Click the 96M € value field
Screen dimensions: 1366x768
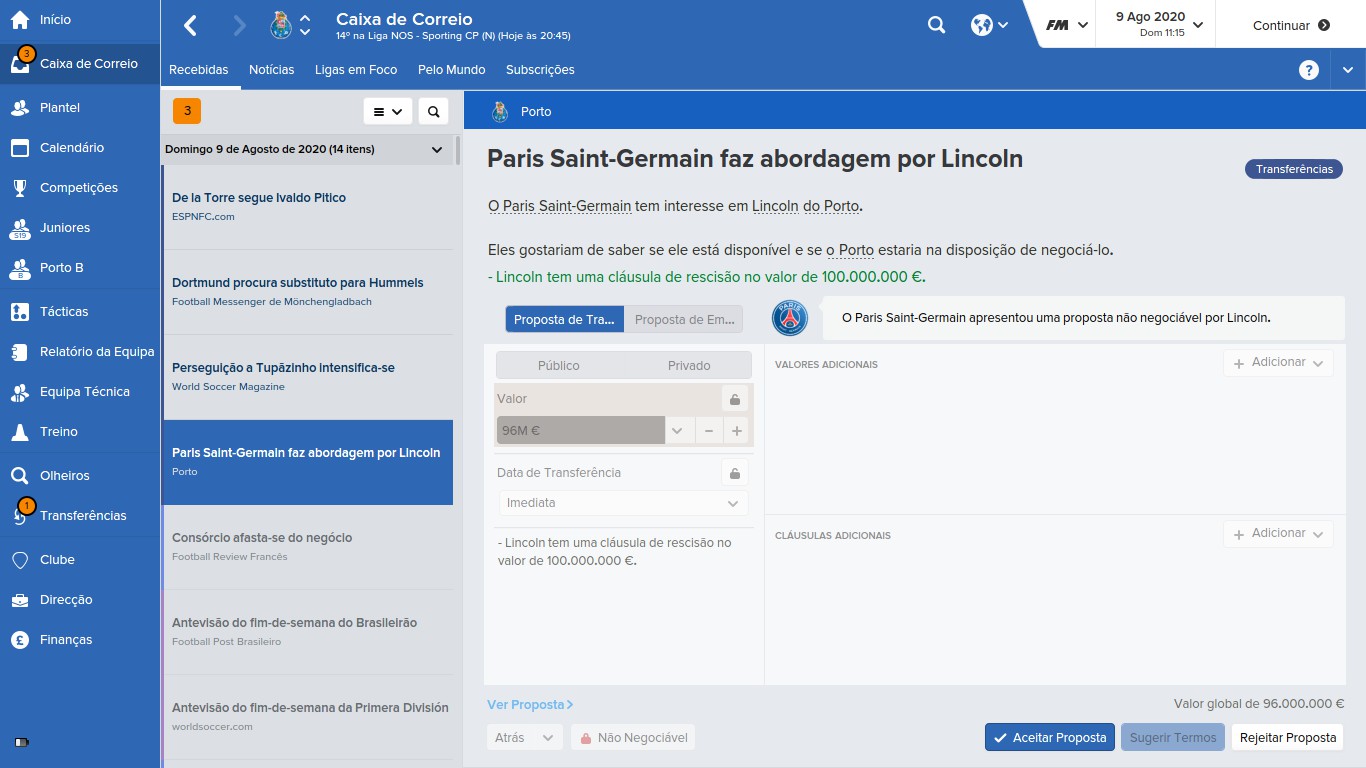(x=581, y=431)
